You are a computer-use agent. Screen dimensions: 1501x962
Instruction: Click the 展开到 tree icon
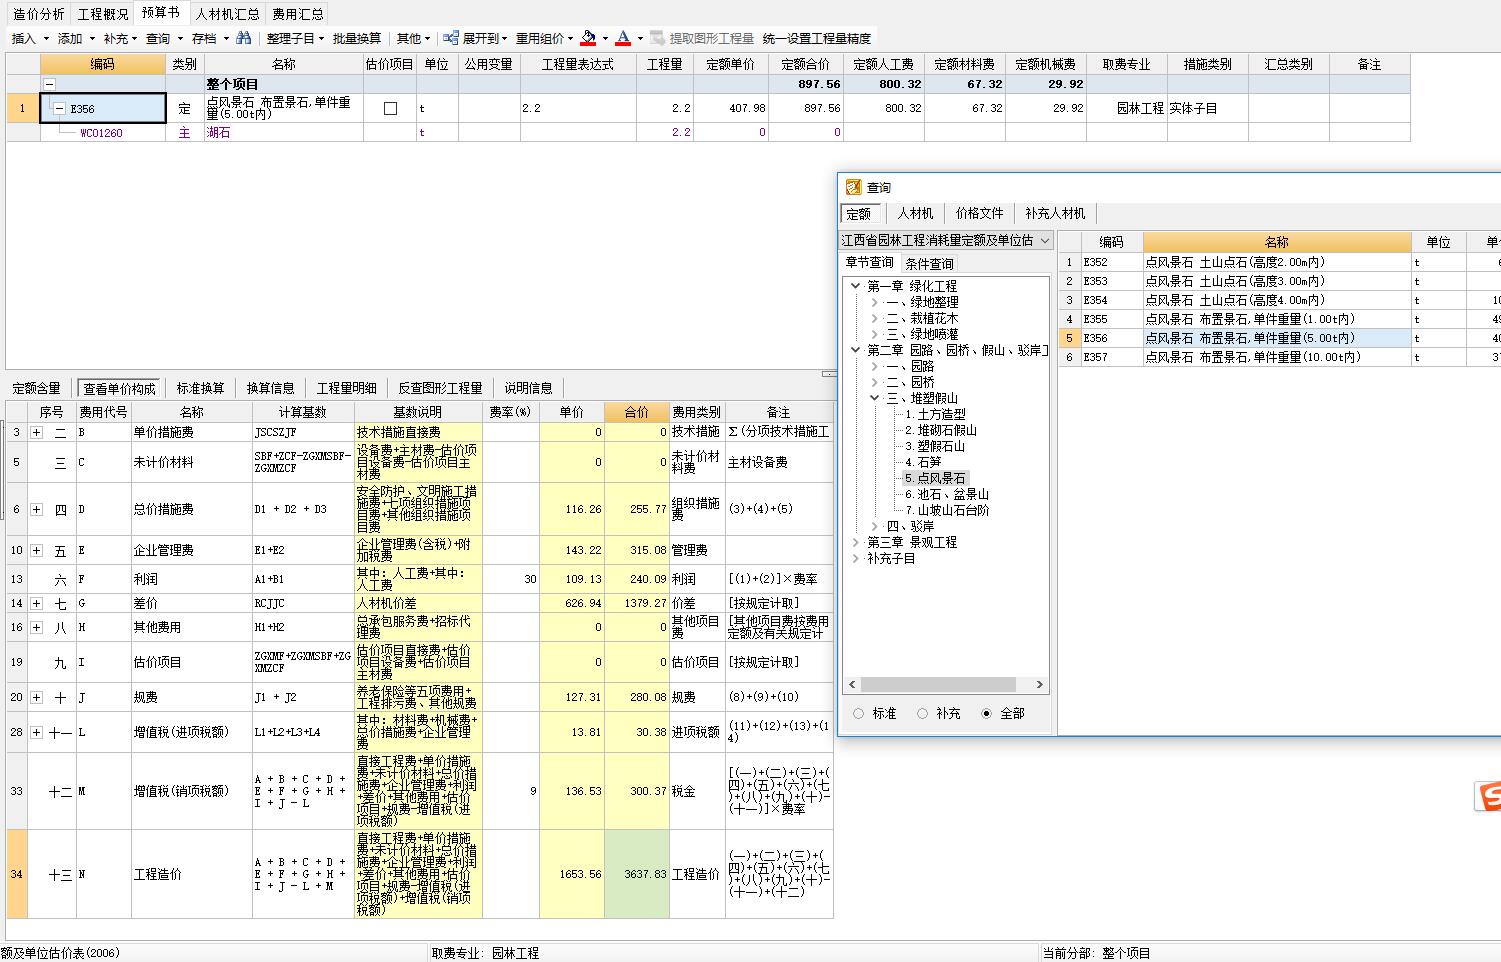[451, 38]
